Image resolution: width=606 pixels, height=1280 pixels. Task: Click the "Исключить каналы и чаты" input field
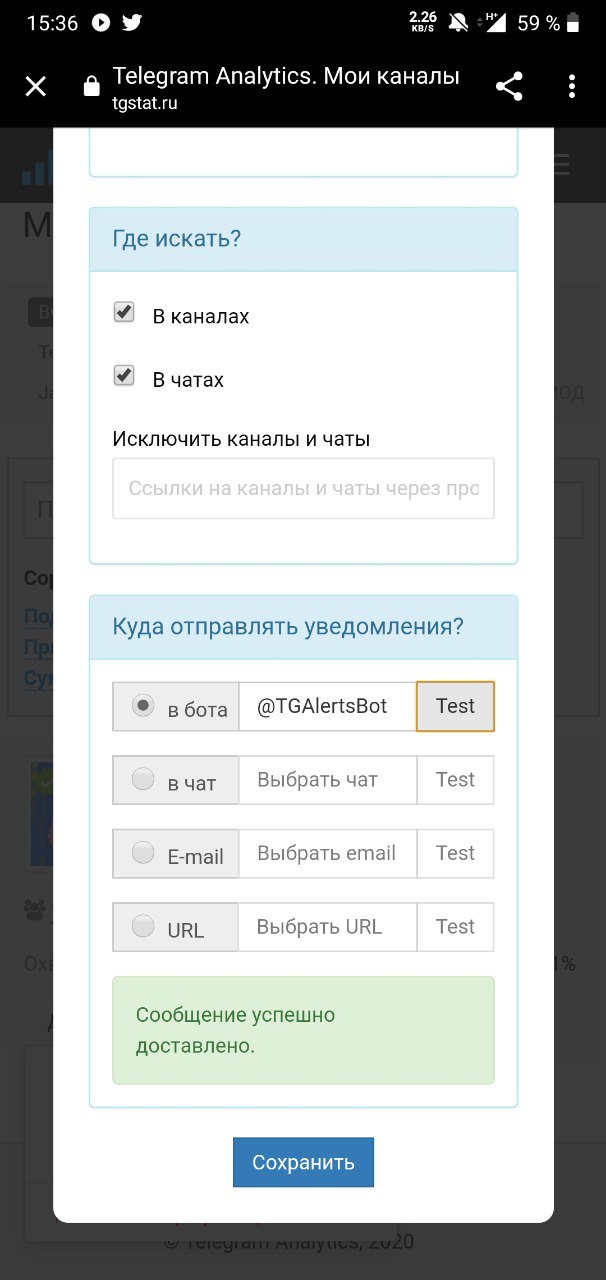pos(303,488)
